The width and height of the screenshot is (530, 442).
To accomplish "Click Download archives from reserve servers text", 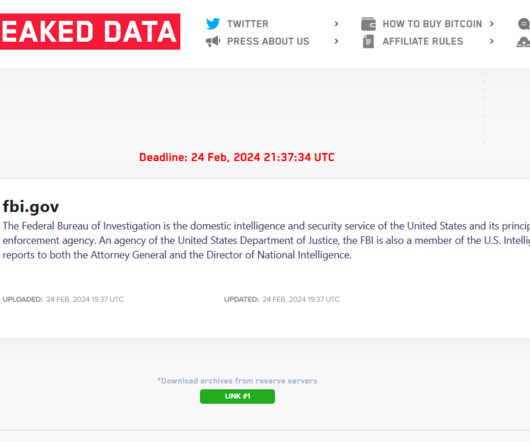I will tap(237, 381).
